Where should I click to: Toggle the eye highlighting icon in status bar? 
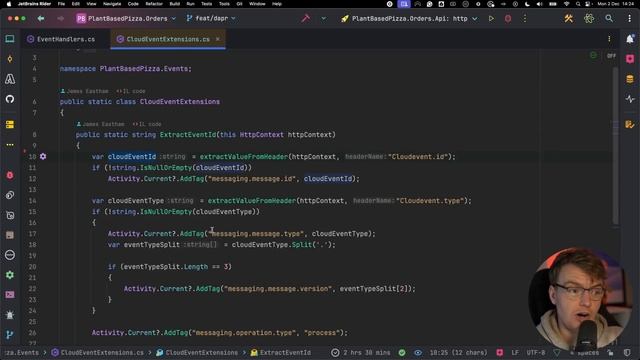pyautogui.click(x=418, y=352)
